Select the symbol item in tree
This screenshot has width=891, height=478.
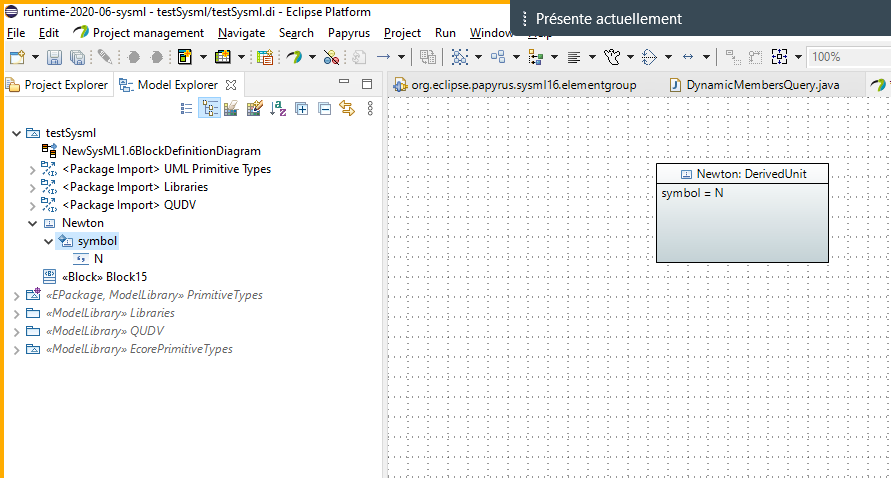pos(97,241)
